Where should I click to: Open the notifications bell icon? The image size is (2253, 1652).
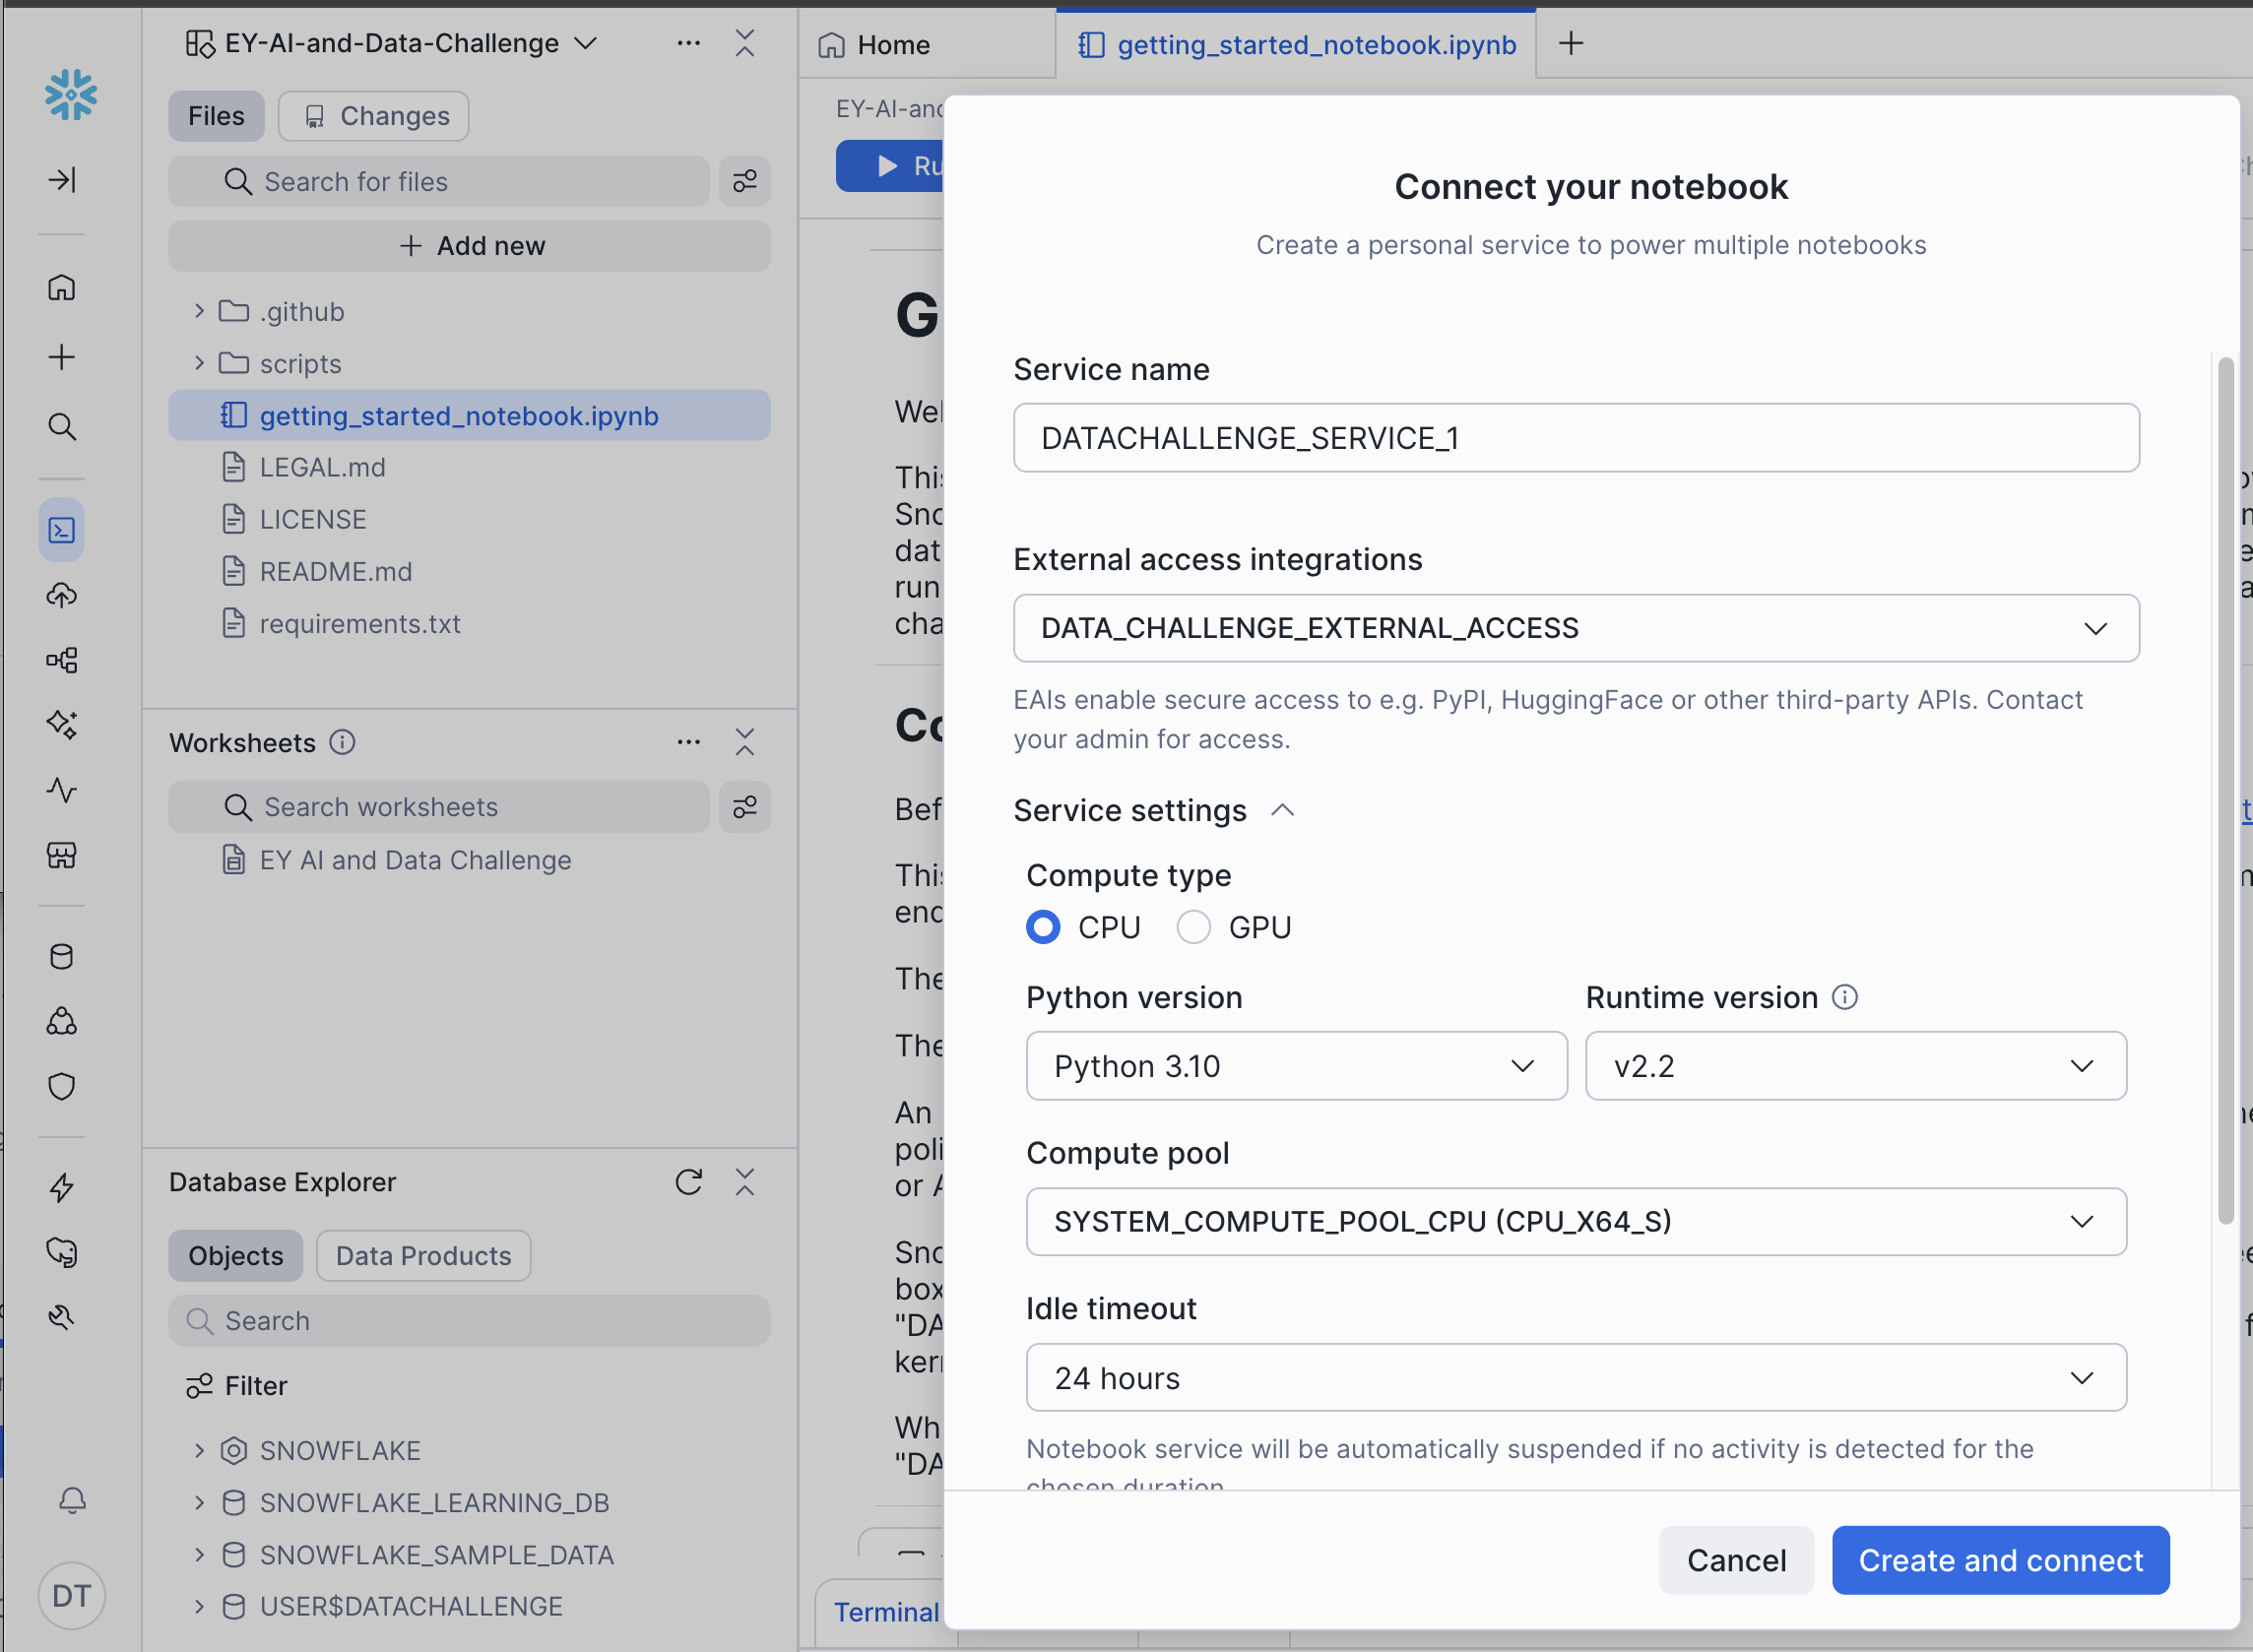pos(72,1500)
